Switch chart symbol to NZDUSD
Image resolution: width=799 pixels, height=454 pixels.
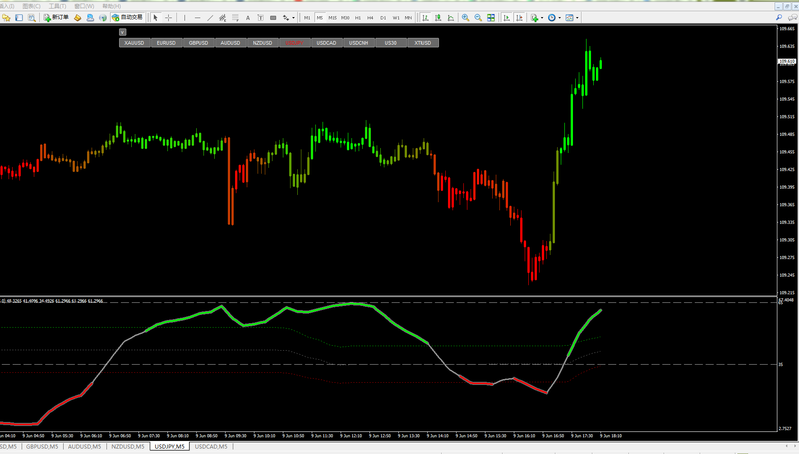(262, 43)
